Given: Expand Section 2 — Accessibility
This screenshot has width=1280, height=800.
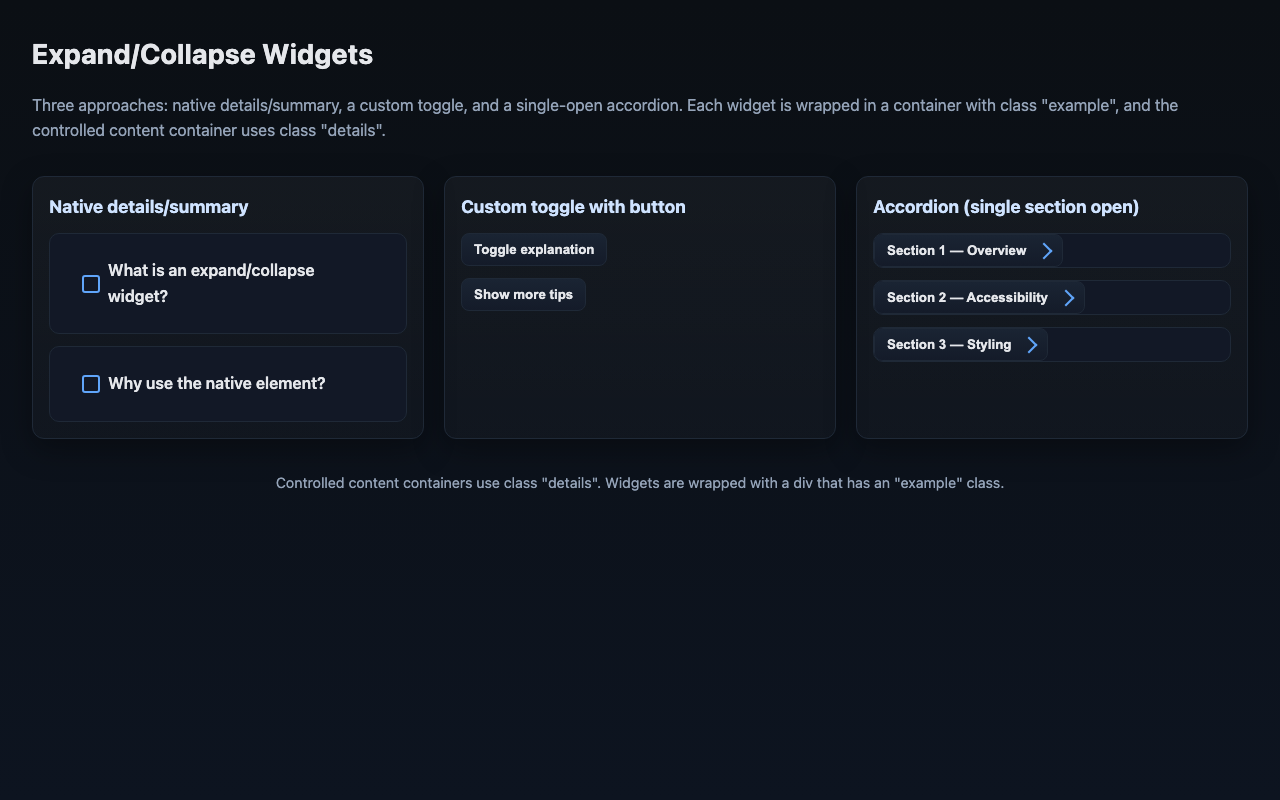Looking at the screenshot, I should 968,297.
